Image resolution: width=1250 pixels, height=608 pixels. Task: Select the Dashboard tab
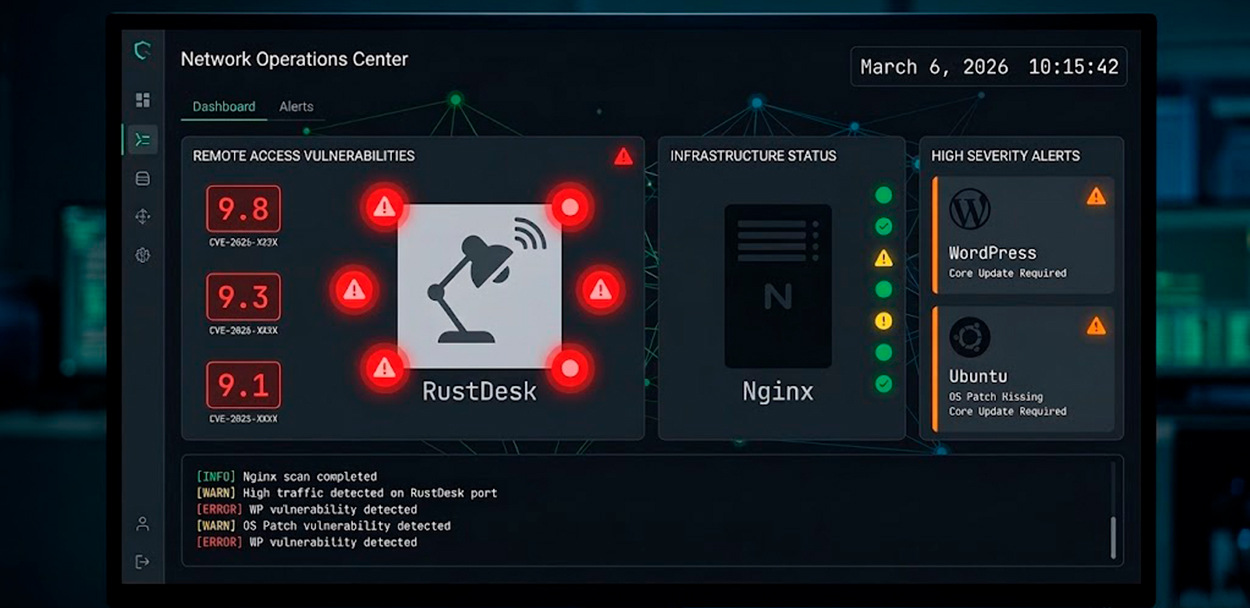click(x=223, y=106)
